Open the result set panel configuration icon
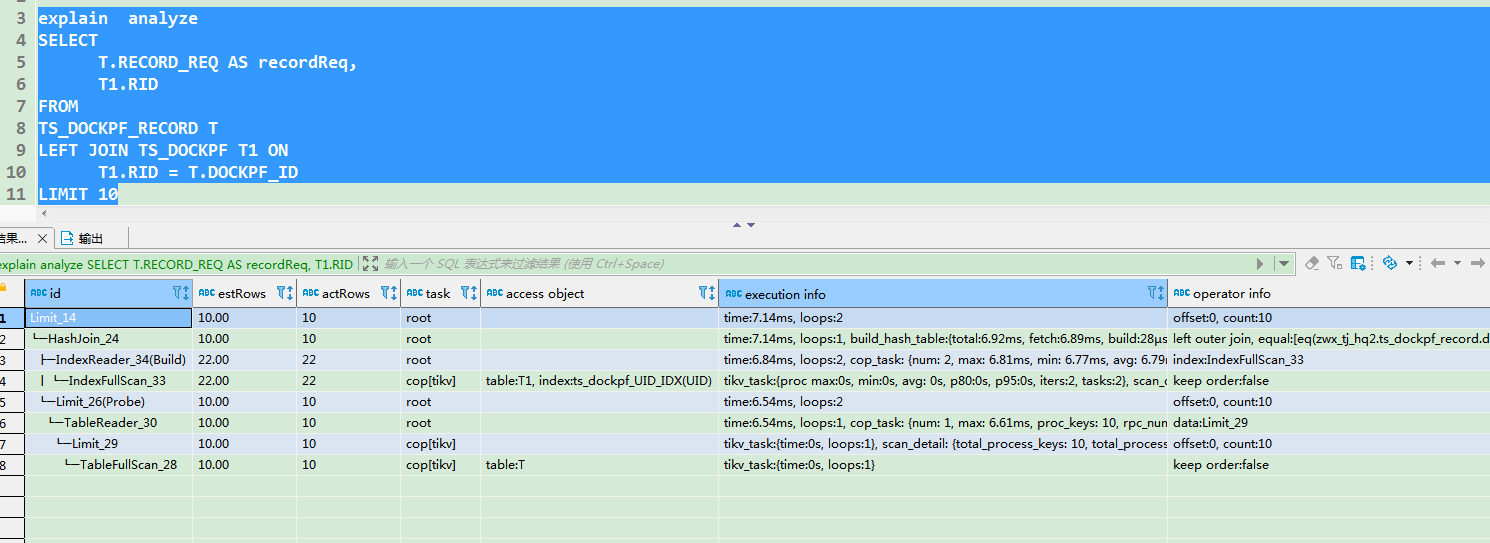The width and height of the screenshot is (1490, 543). coord(1358,264)
